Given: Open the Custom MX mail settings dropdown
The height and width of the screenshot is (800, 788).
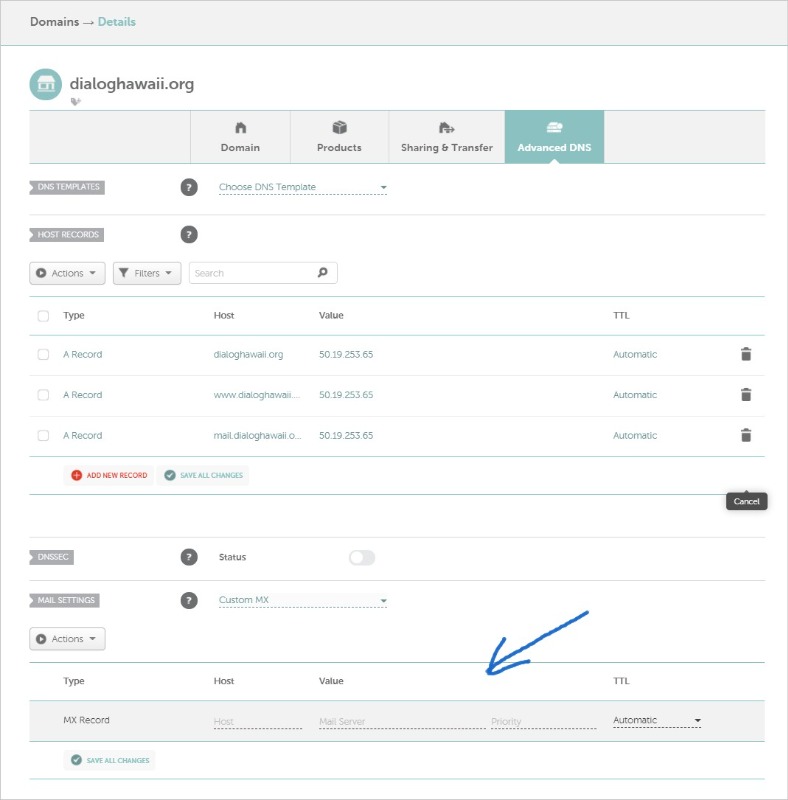Looking at the screenshot, I should [302, 601].
